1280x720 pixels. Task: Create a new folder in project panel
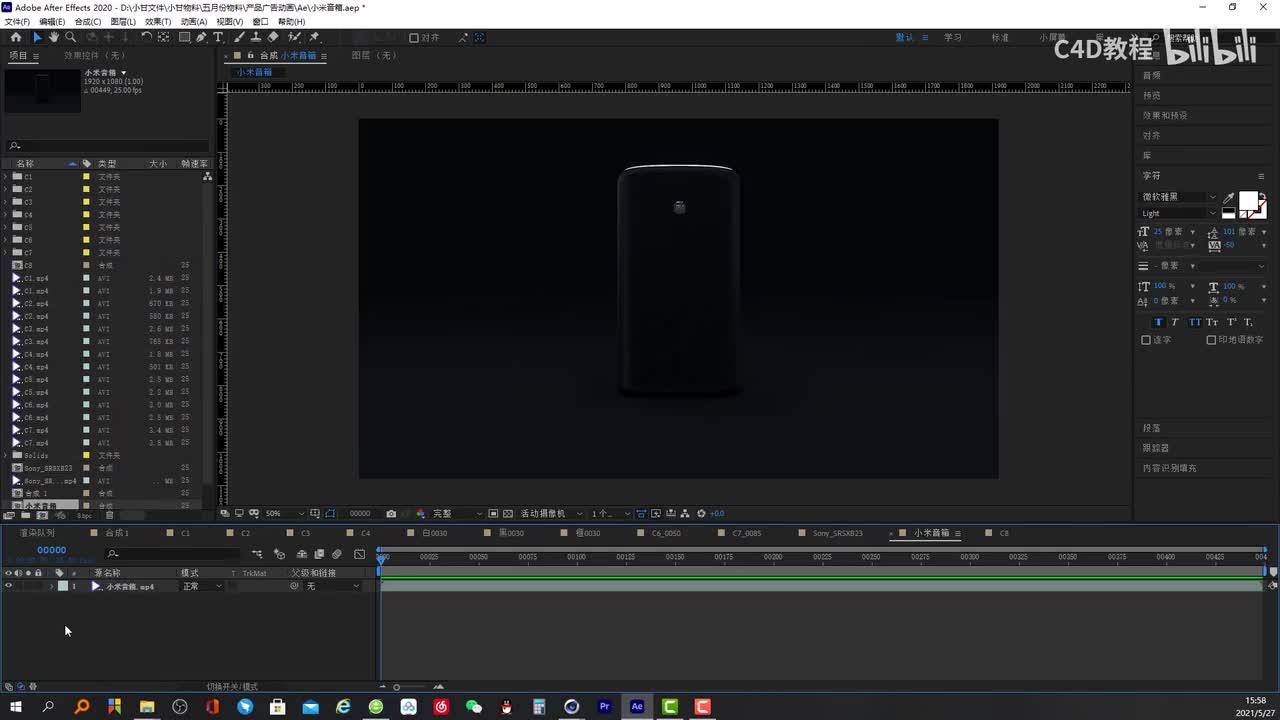tap(25, 516)
